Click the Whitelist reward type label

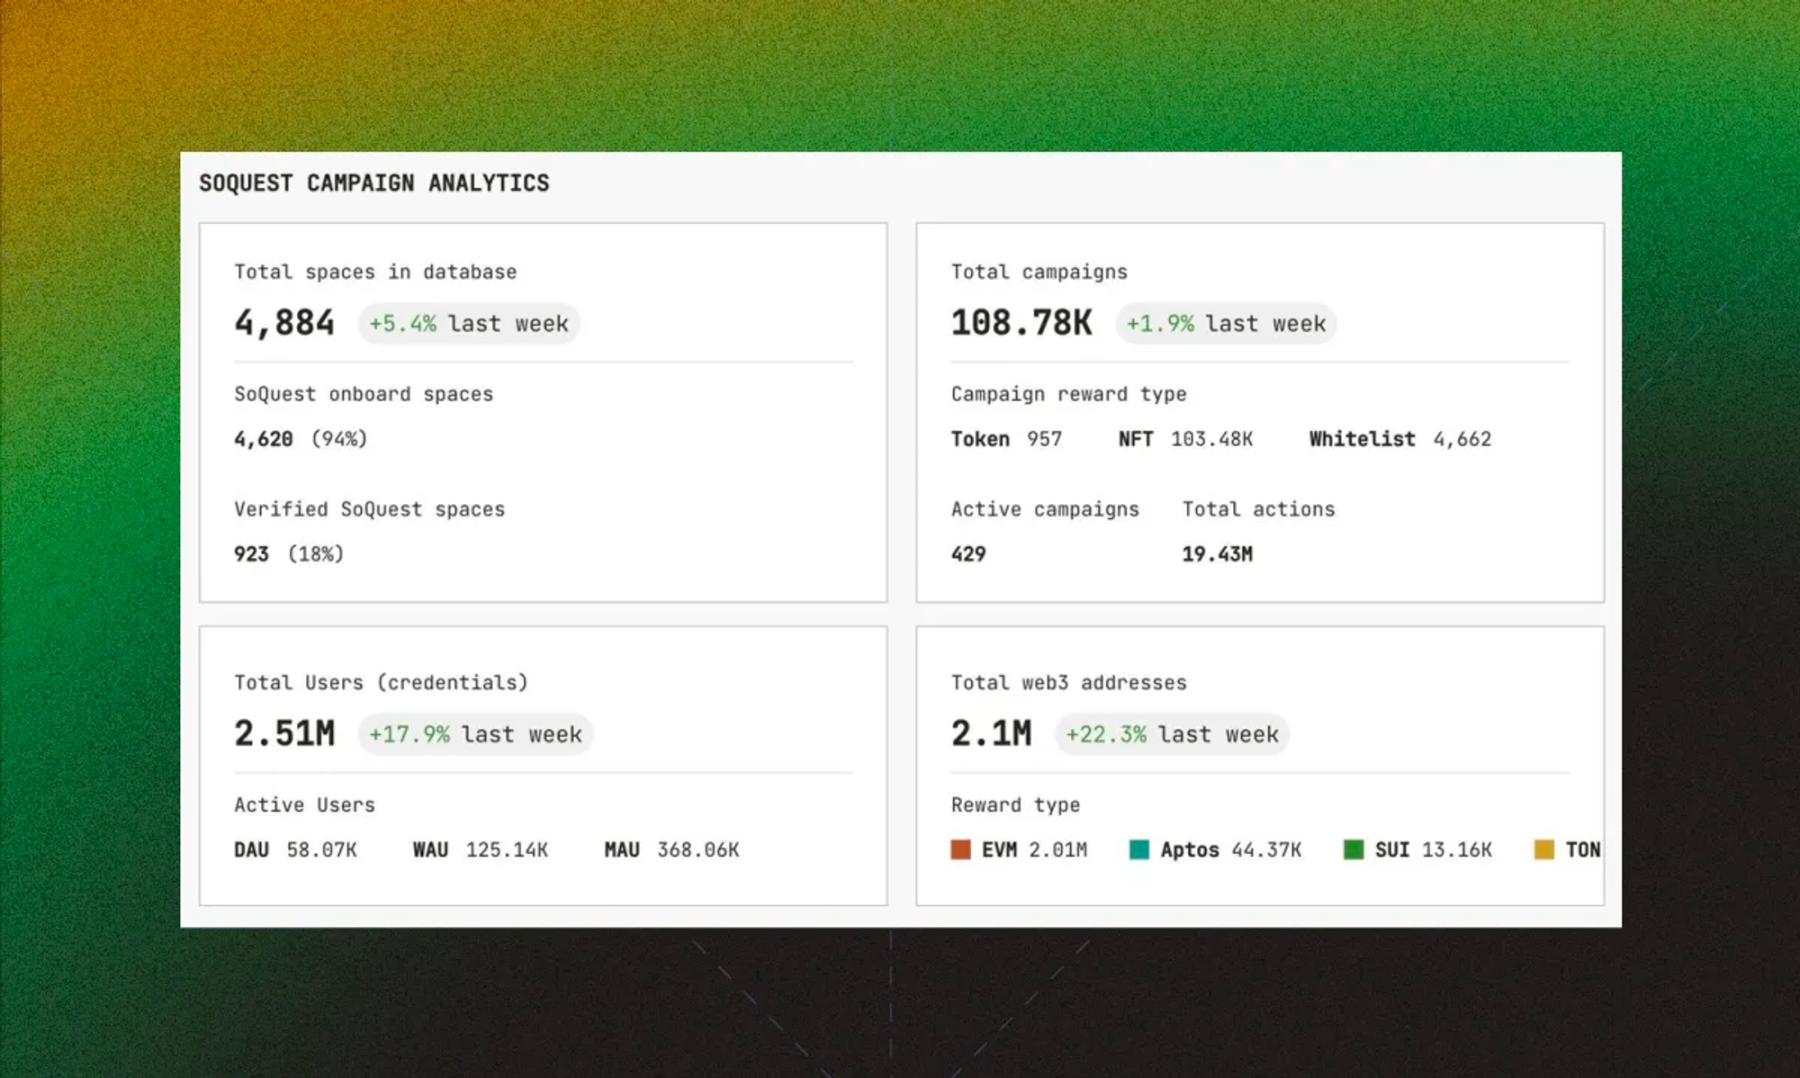pos(1362,439)
